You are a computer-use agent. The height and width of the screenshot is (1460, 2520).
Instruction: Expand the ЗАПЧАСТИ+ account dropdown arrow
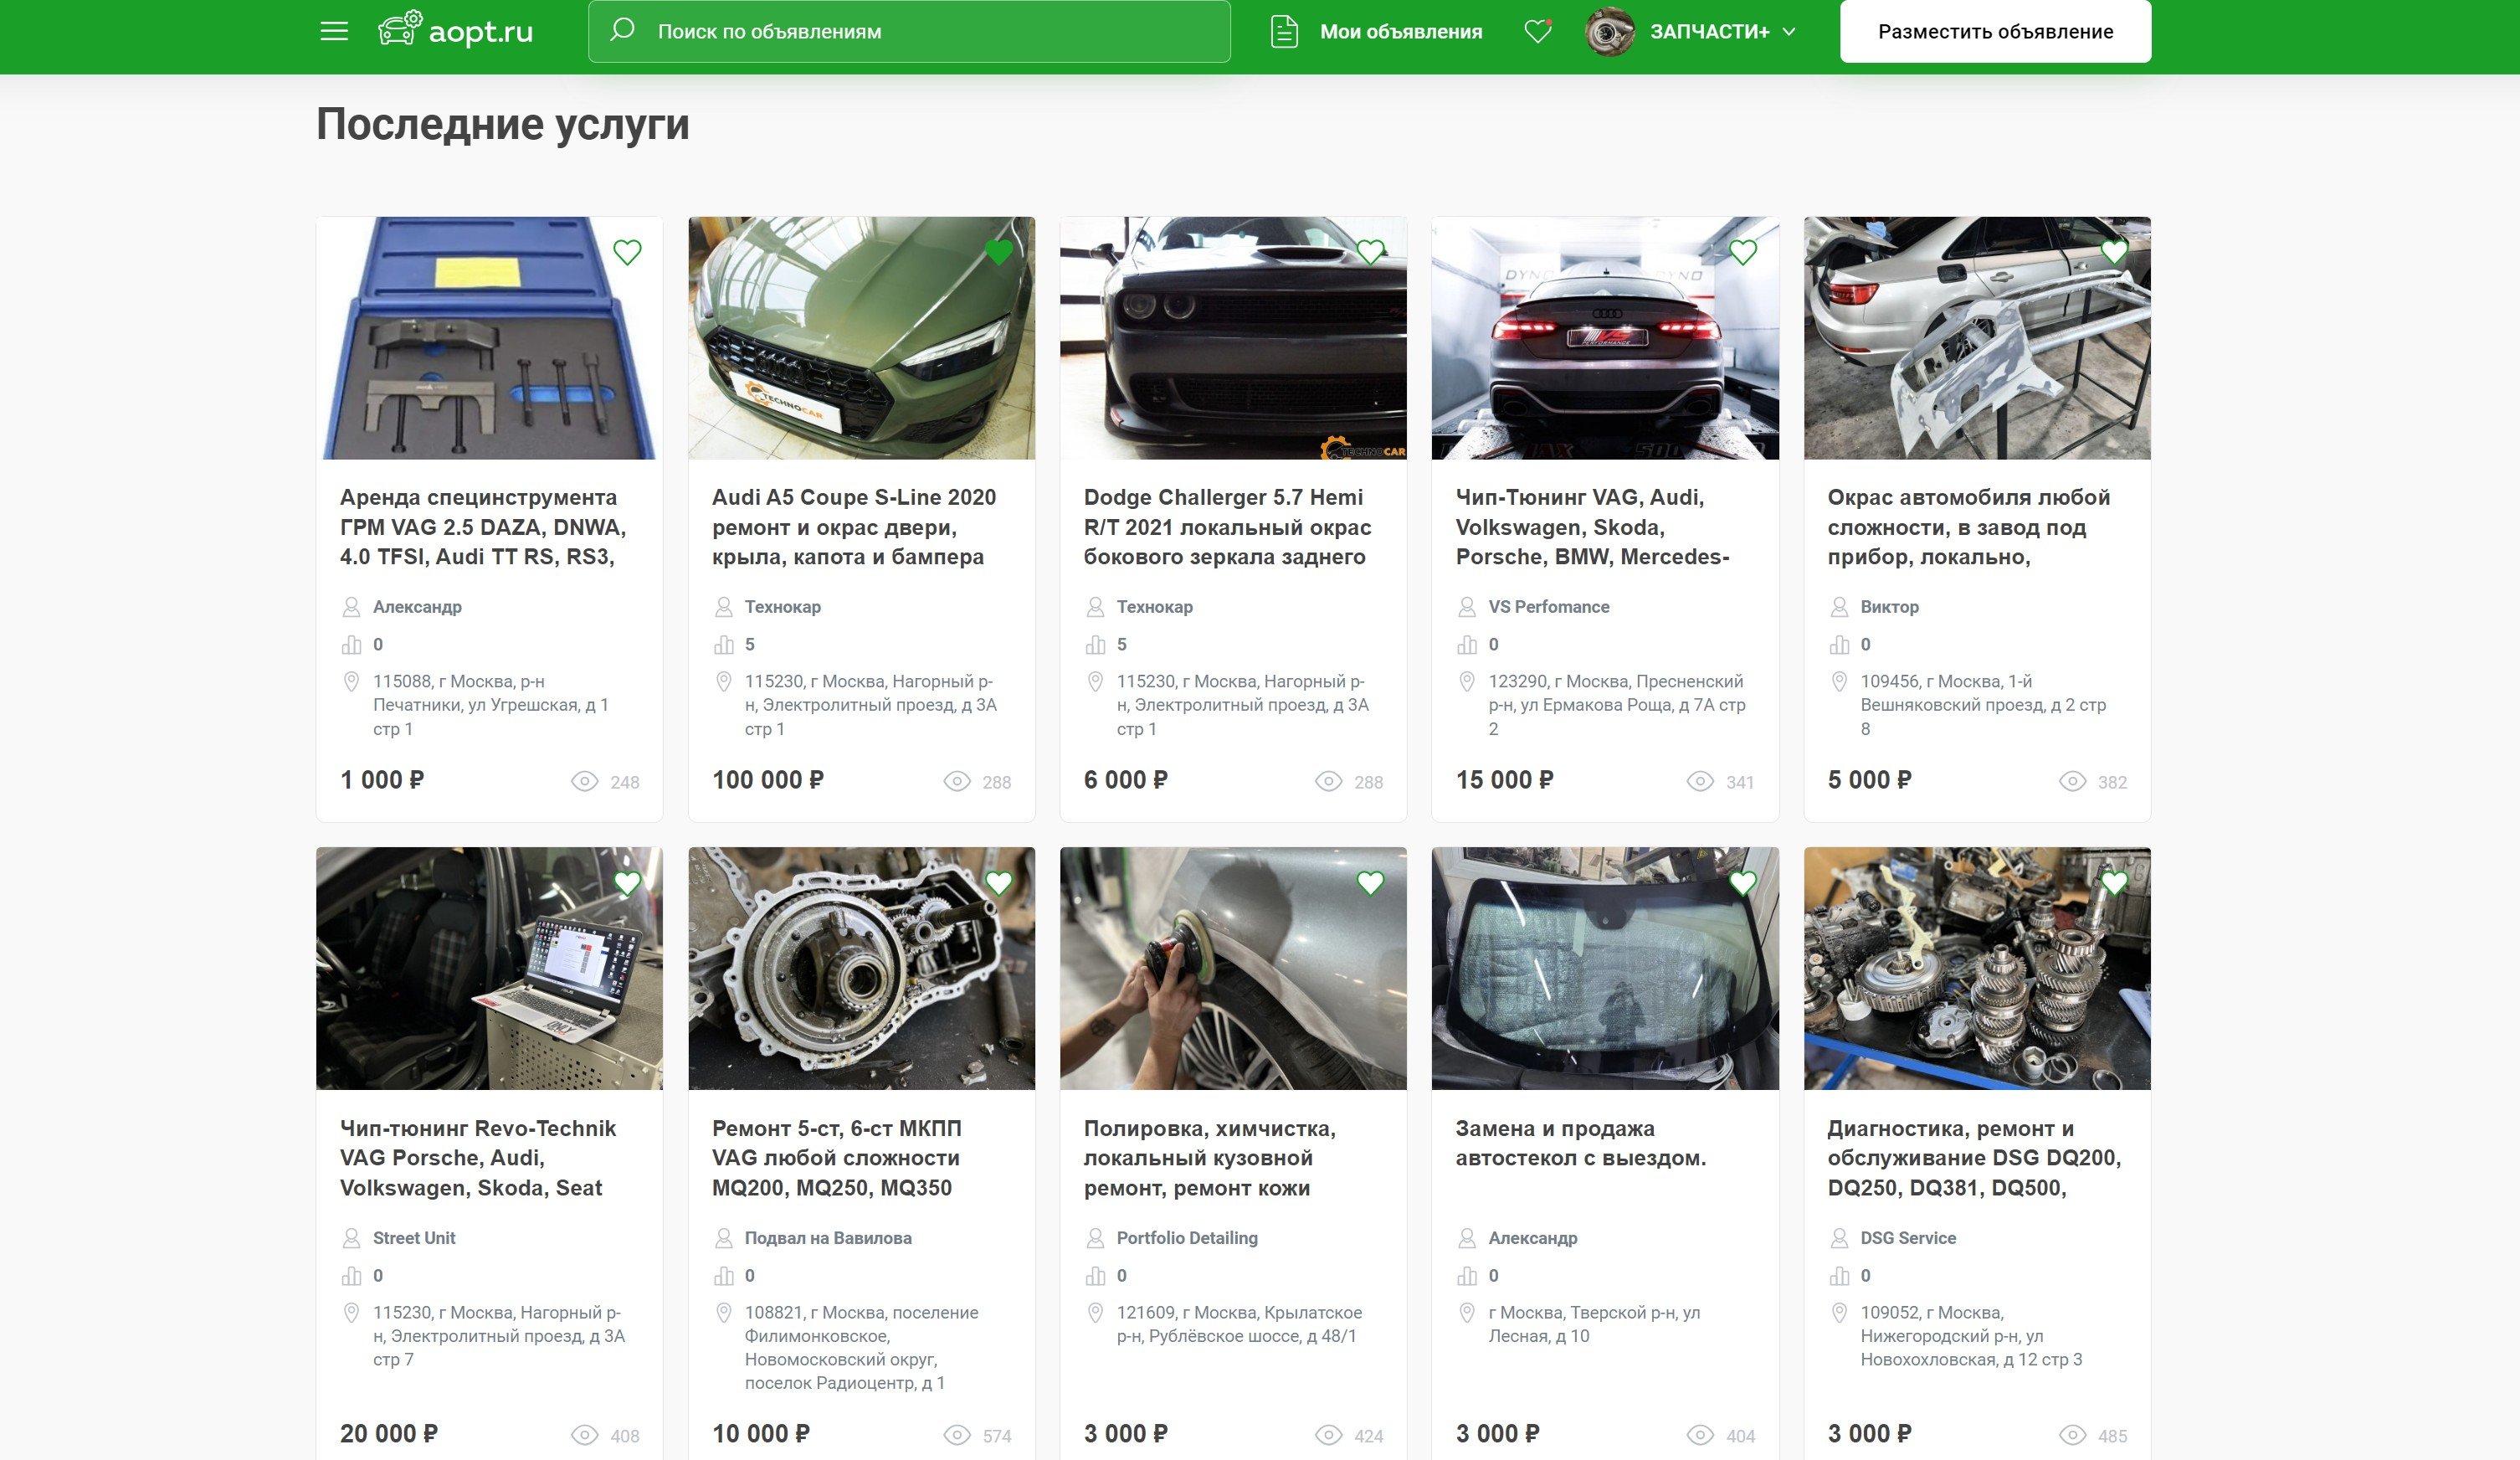point(1789,31)
